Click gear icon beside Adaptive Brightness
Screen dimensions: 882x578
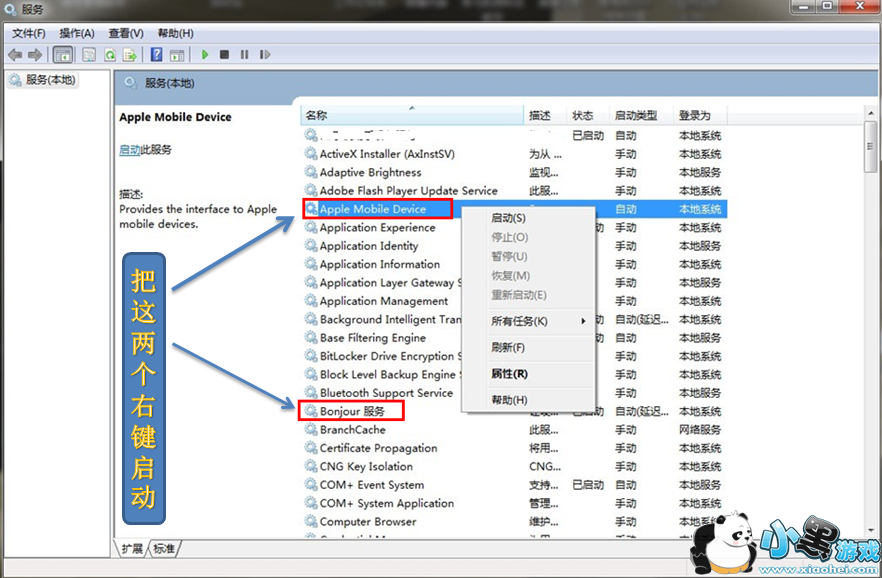pos(310,172)
